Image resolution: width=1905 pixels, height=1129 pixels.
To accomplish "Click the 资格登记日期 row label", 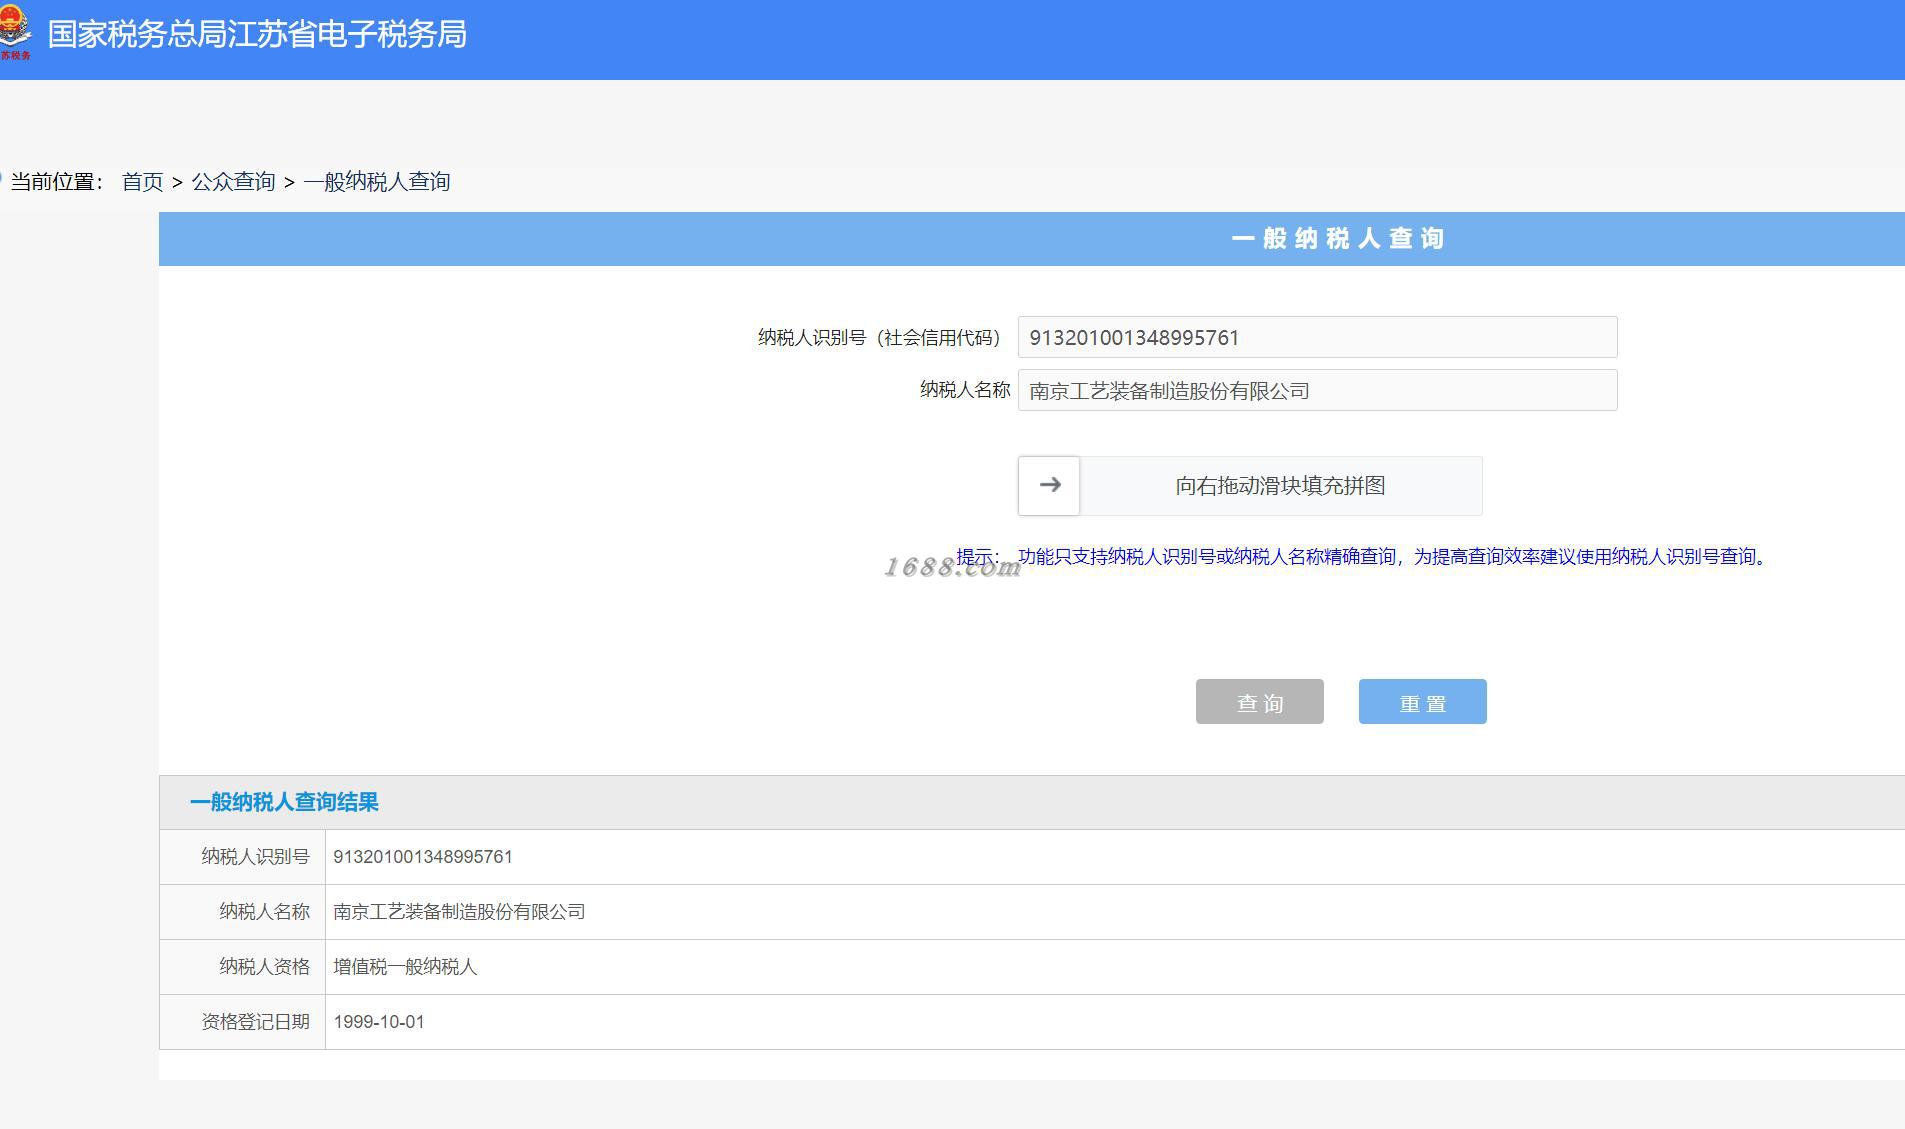I will (256, 1022).
